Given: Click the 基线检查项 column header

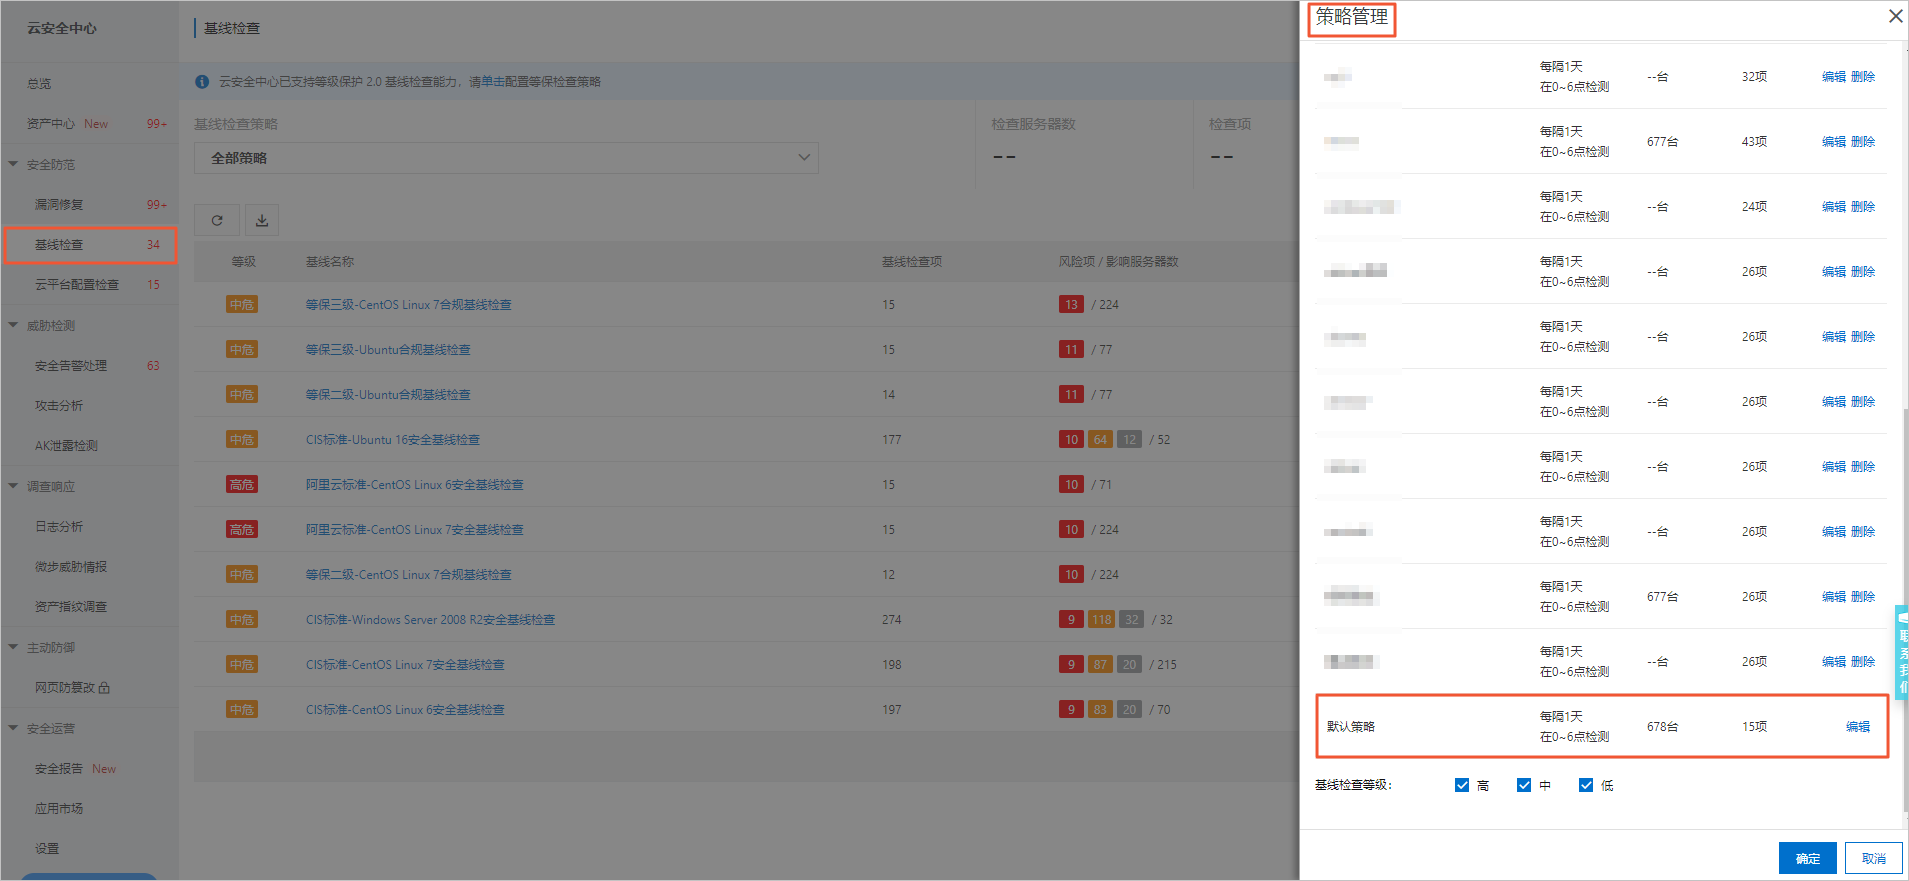Looking at the screenshot, I should pyautogui.click(x=912, y=262).
